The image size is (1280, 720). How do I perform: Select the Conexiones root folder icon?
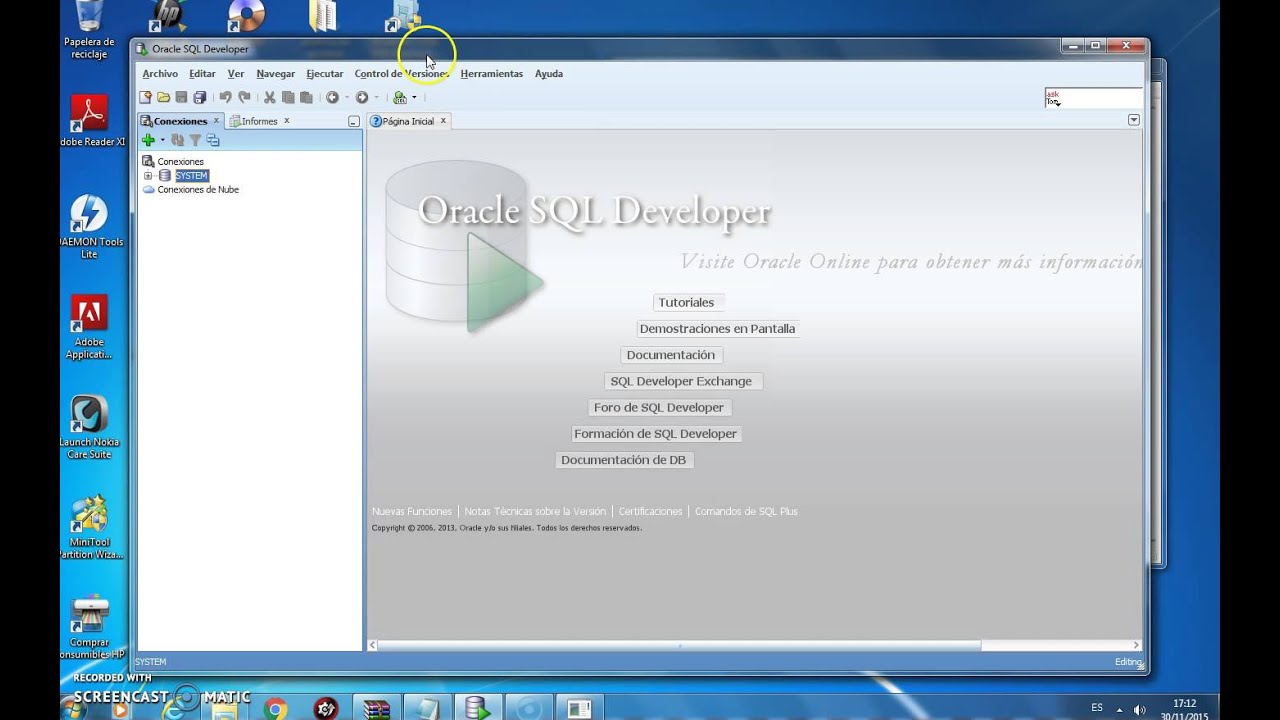click(x=148, y=161)
